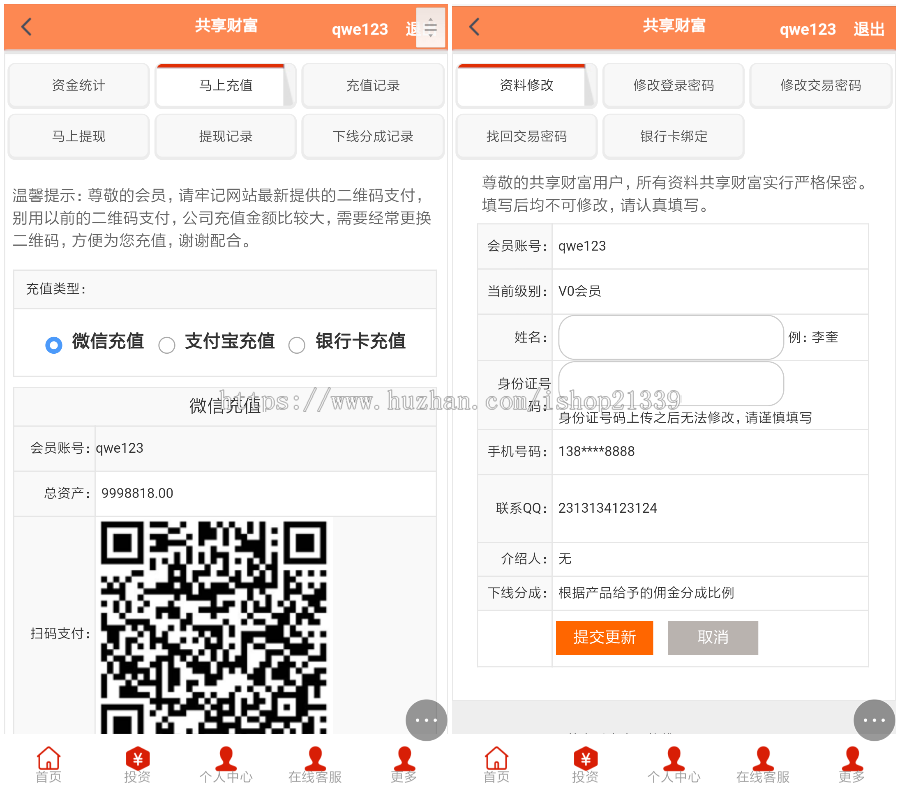The image size is (900, 797).
Task: Click example name text 例: 李奎
Action: [x=813, y=337]
